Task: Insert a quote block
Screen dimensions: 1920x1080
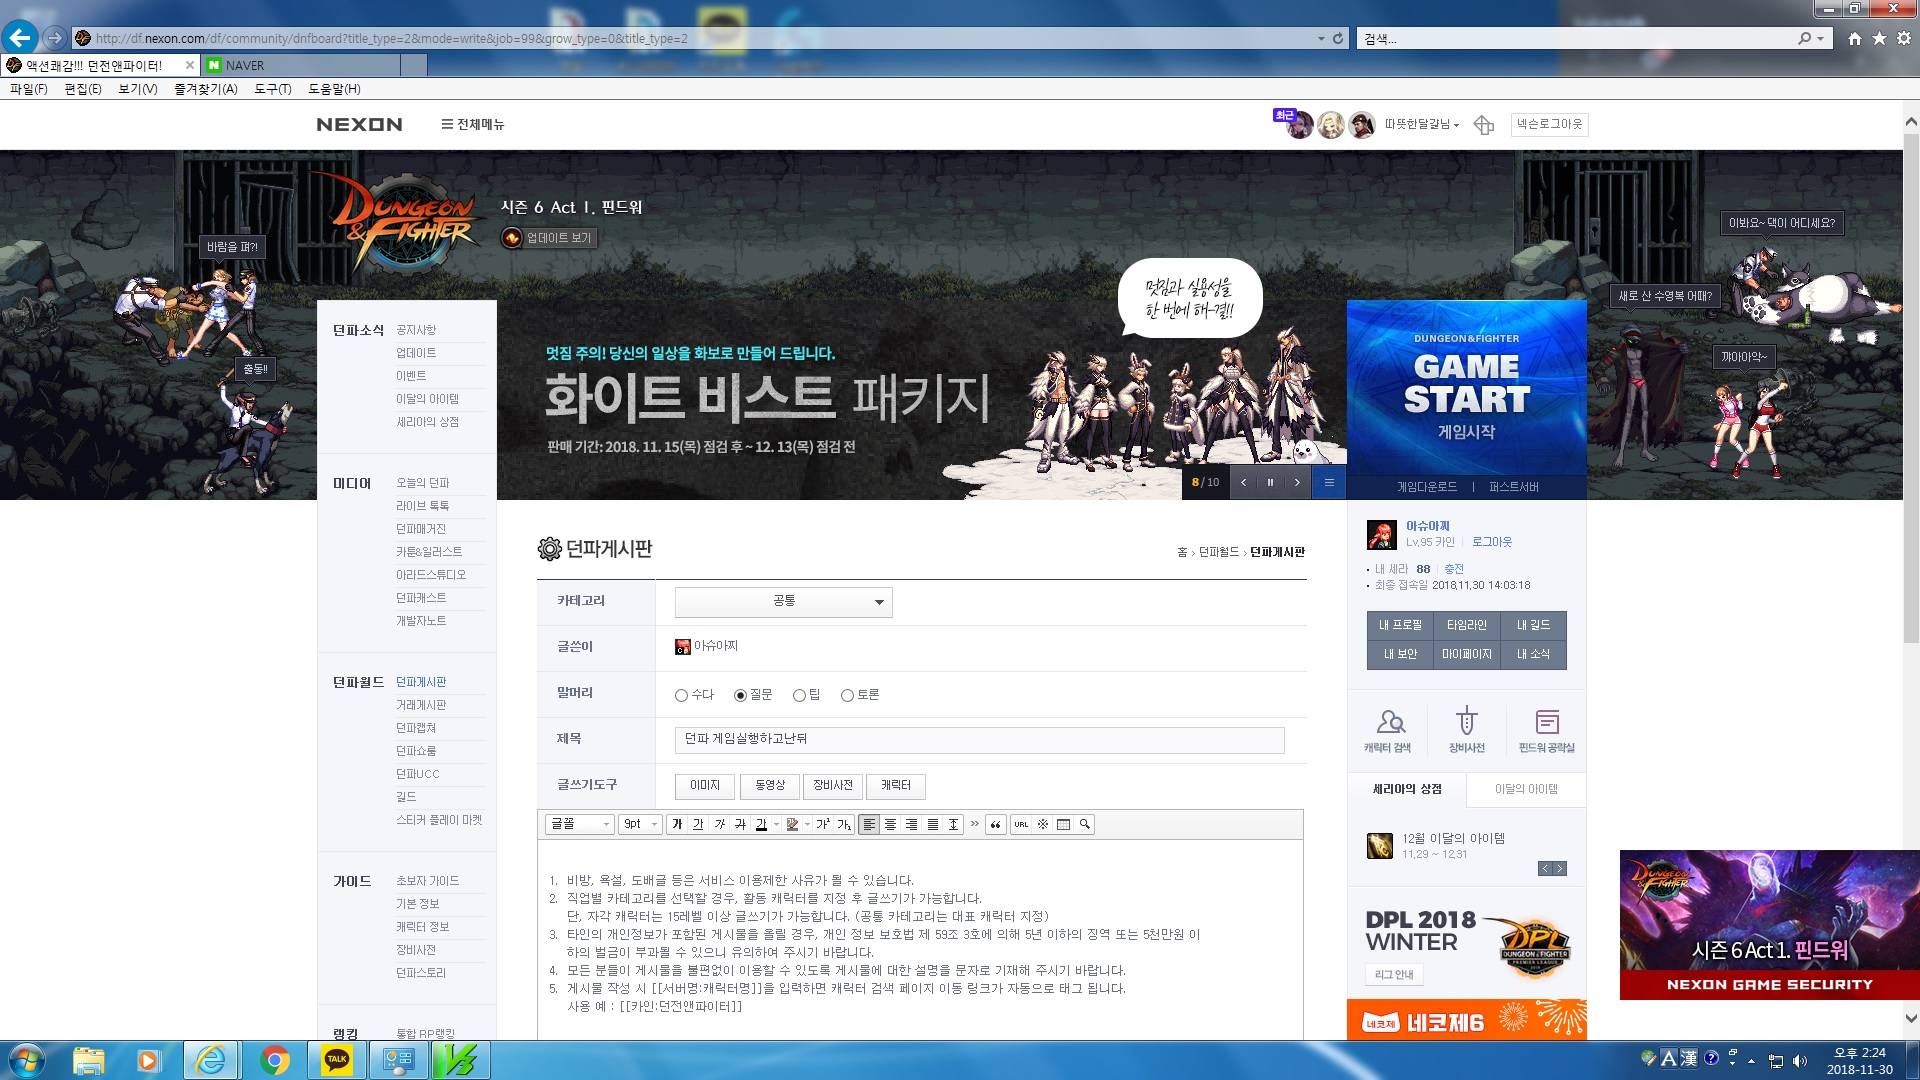Action: [x=995, y=824]
